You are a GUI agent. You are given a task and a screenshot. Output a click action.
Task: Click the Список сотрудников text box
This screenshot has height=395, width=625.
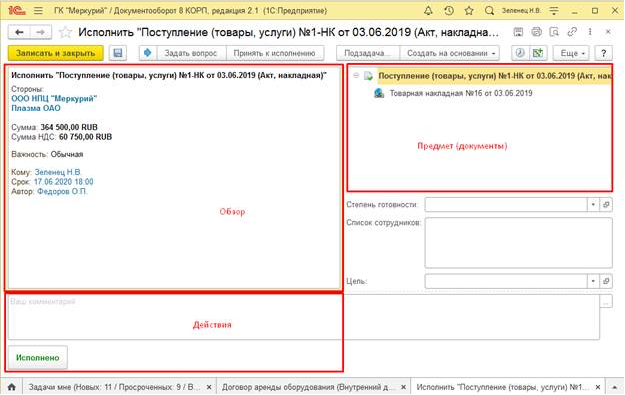pyautogui.click(x=519, y=243)
